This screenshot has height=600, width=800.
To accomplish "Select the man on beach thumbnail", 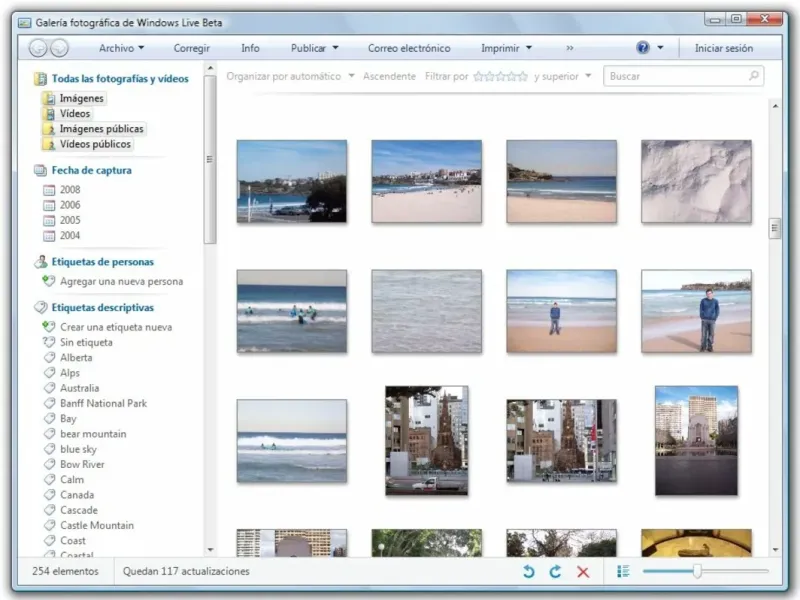I will (696, 311).
